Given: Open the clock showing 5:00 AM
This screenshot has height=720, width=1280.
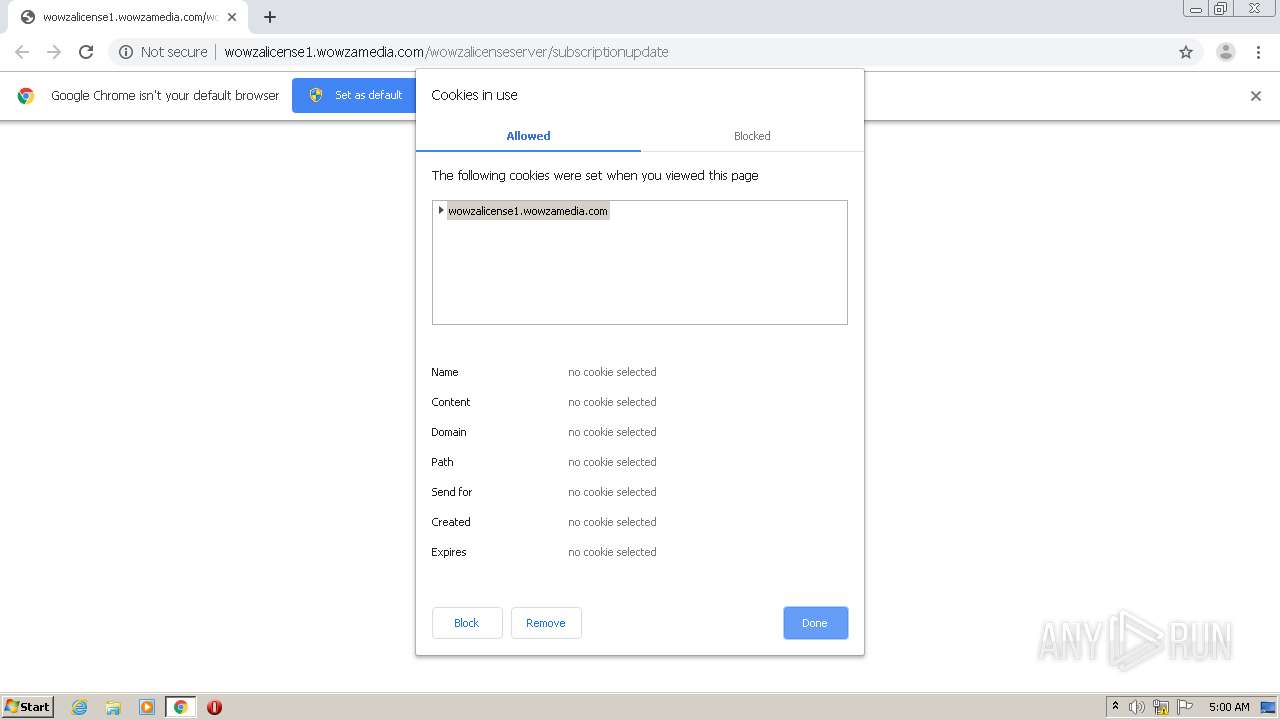Looking at the screenshot, I should (1229, 707).
